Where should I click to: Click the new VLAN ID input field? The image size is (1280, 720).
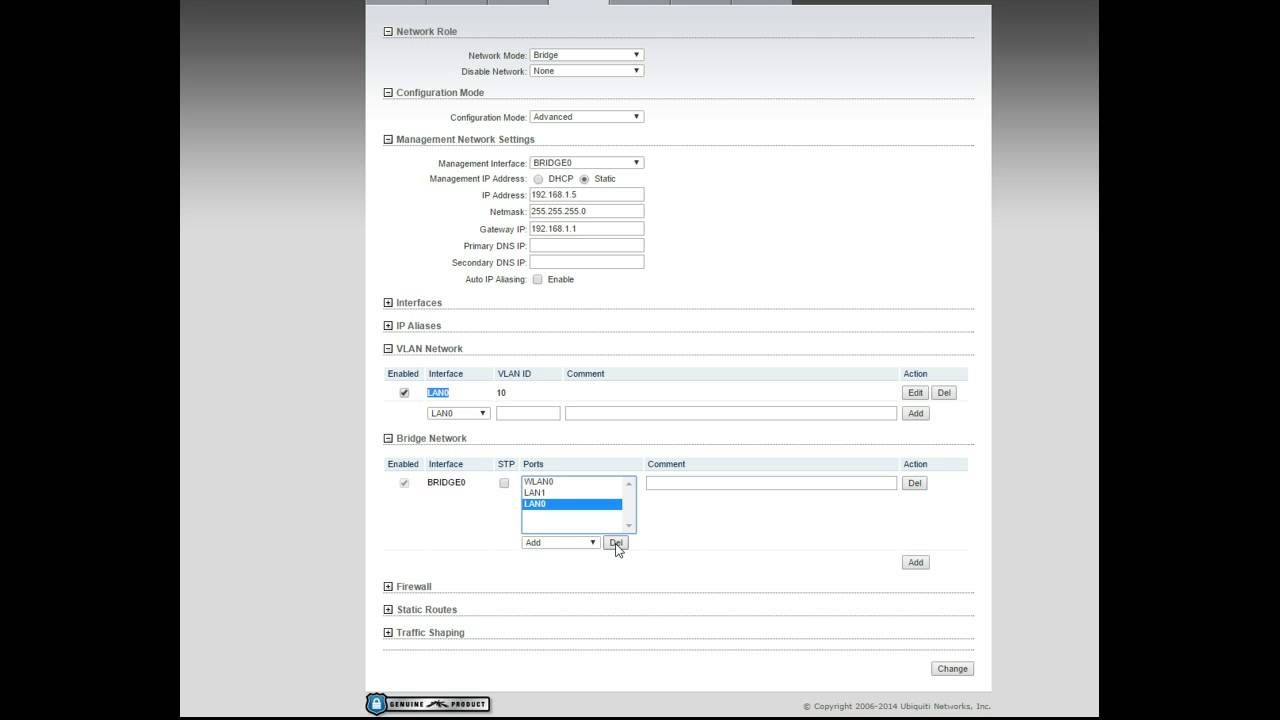point(528,413)
